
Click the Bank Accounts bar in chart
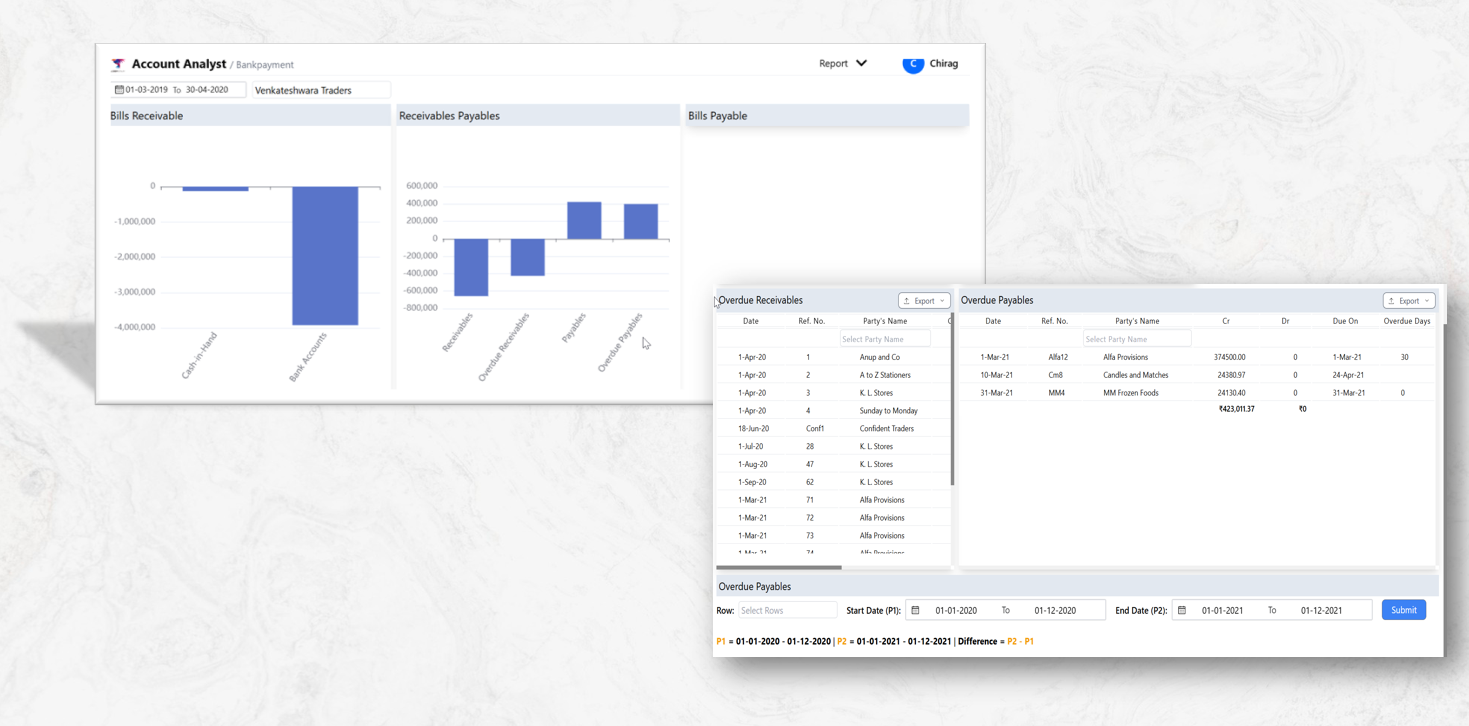[325, 255]
